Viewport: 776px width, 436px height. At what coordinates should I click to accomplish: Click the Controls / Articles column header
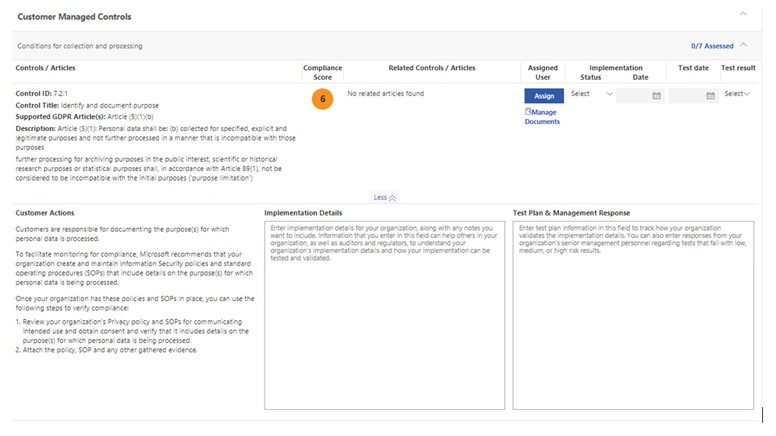[x=45, y=68]
